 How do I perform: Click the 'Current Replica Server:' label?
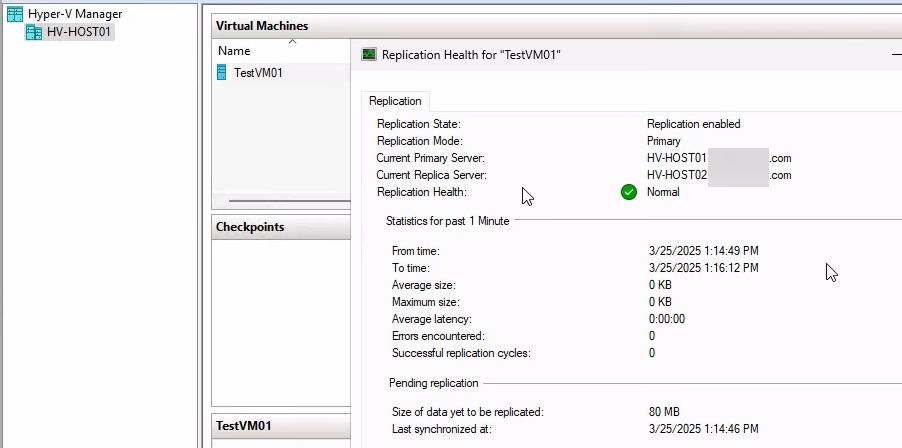pos(431,175)
